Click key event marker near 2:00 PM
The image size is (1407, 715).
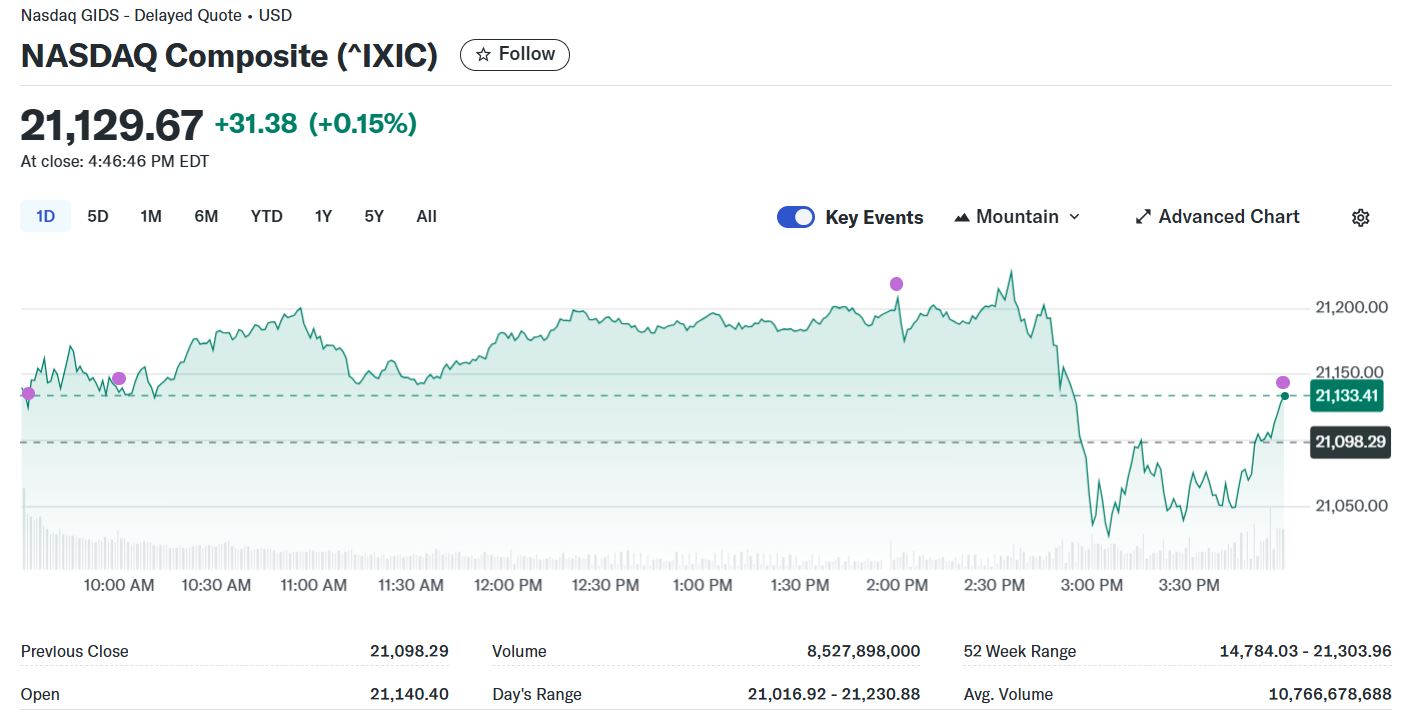896,284
